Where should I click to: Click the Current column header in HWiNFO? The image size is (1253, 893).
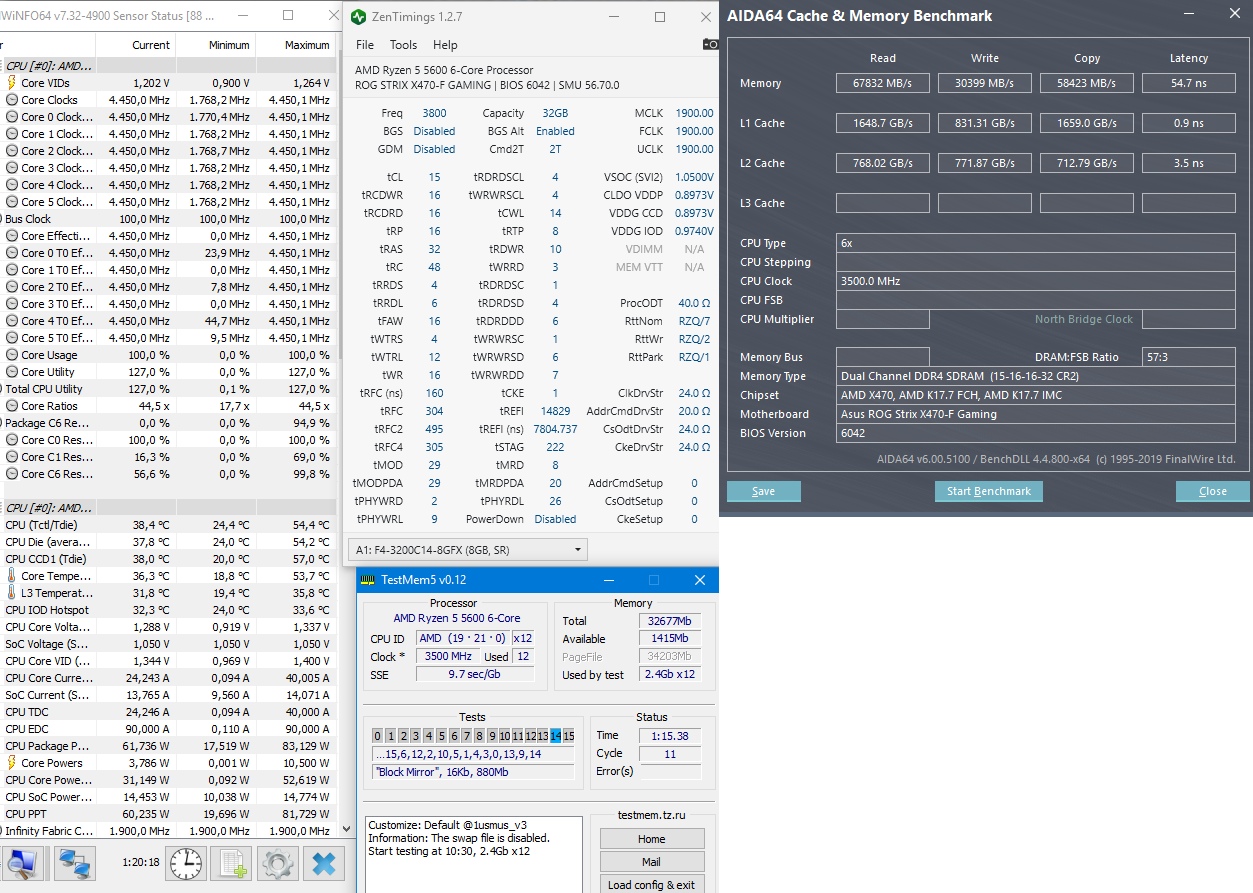click(136, 45)
